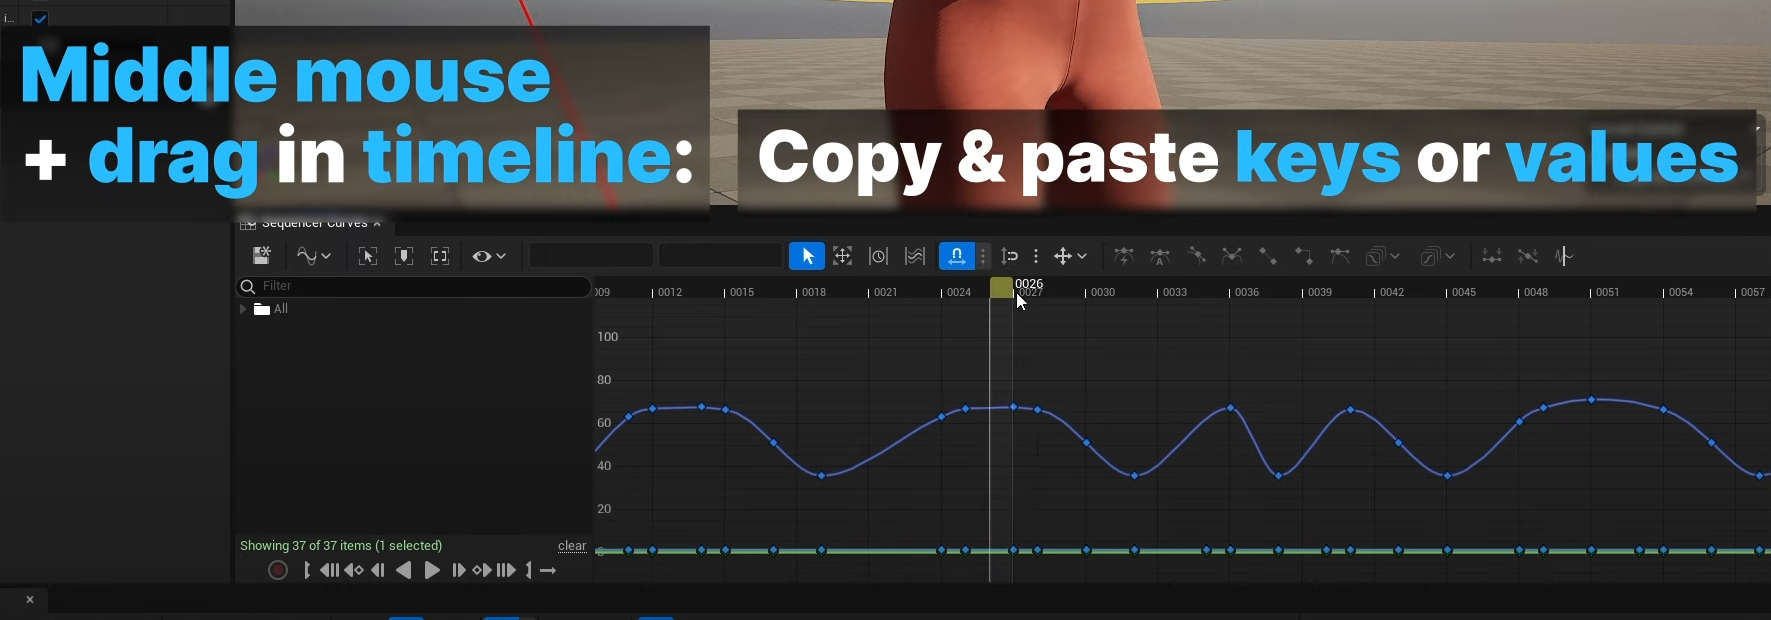Image resolution: width=1771 pixels, height=620 pixels.
Task: Select the Sequencer Curves tab
Action: 314,223
